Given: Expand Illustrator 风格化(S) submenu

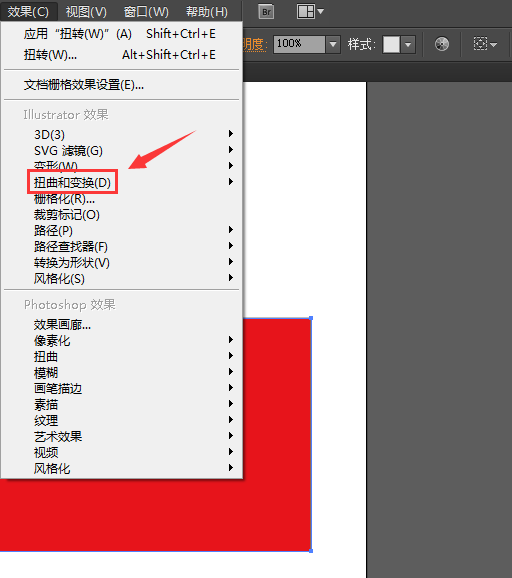Looking at the screenshot, I should (x=122, y=278).
